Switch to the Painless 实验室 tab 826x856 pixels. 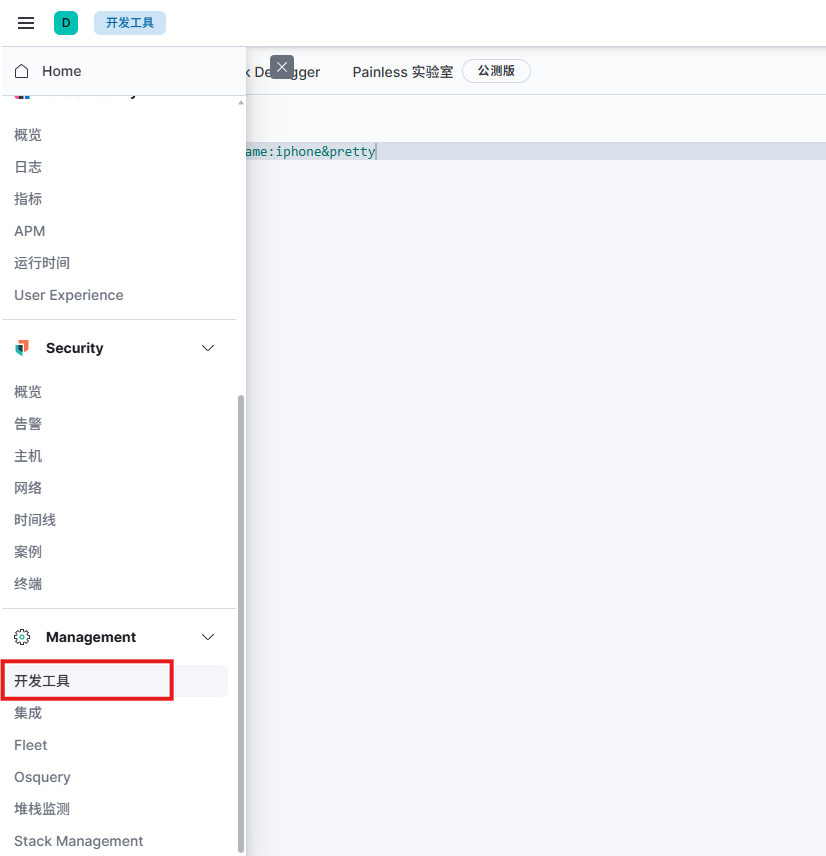pyautogui.click(x=402, y=72)
